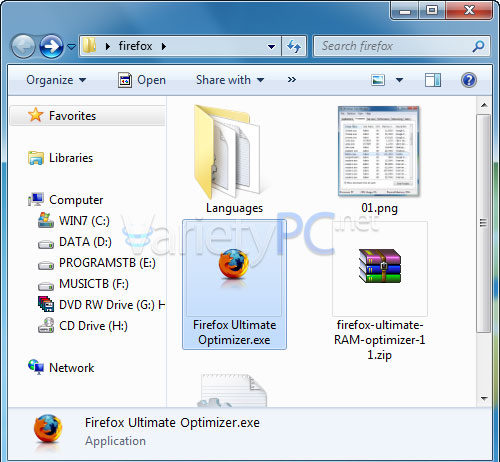The height and width of the screenshot is (462, 500).
Task: Click the Network globe icon
Action: (36, 367)
